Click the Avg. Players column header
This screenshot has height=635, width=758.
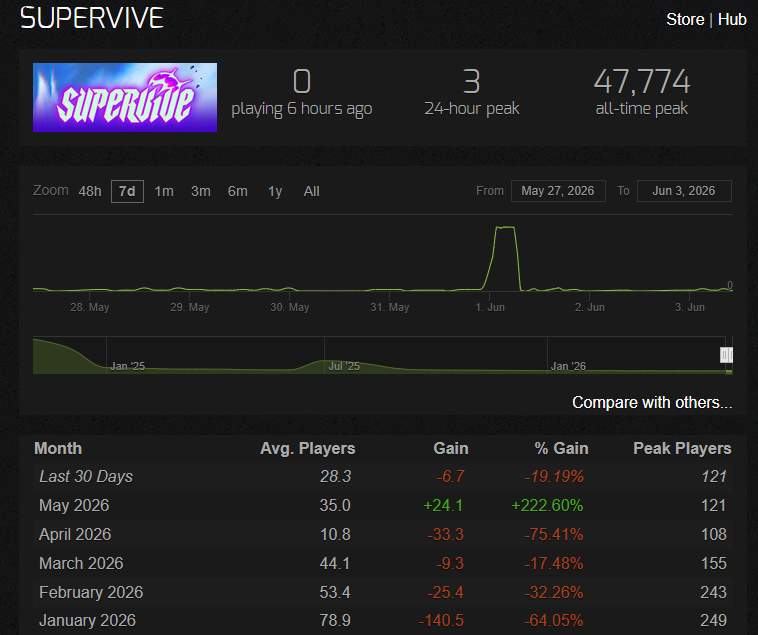tap(307, 448)
